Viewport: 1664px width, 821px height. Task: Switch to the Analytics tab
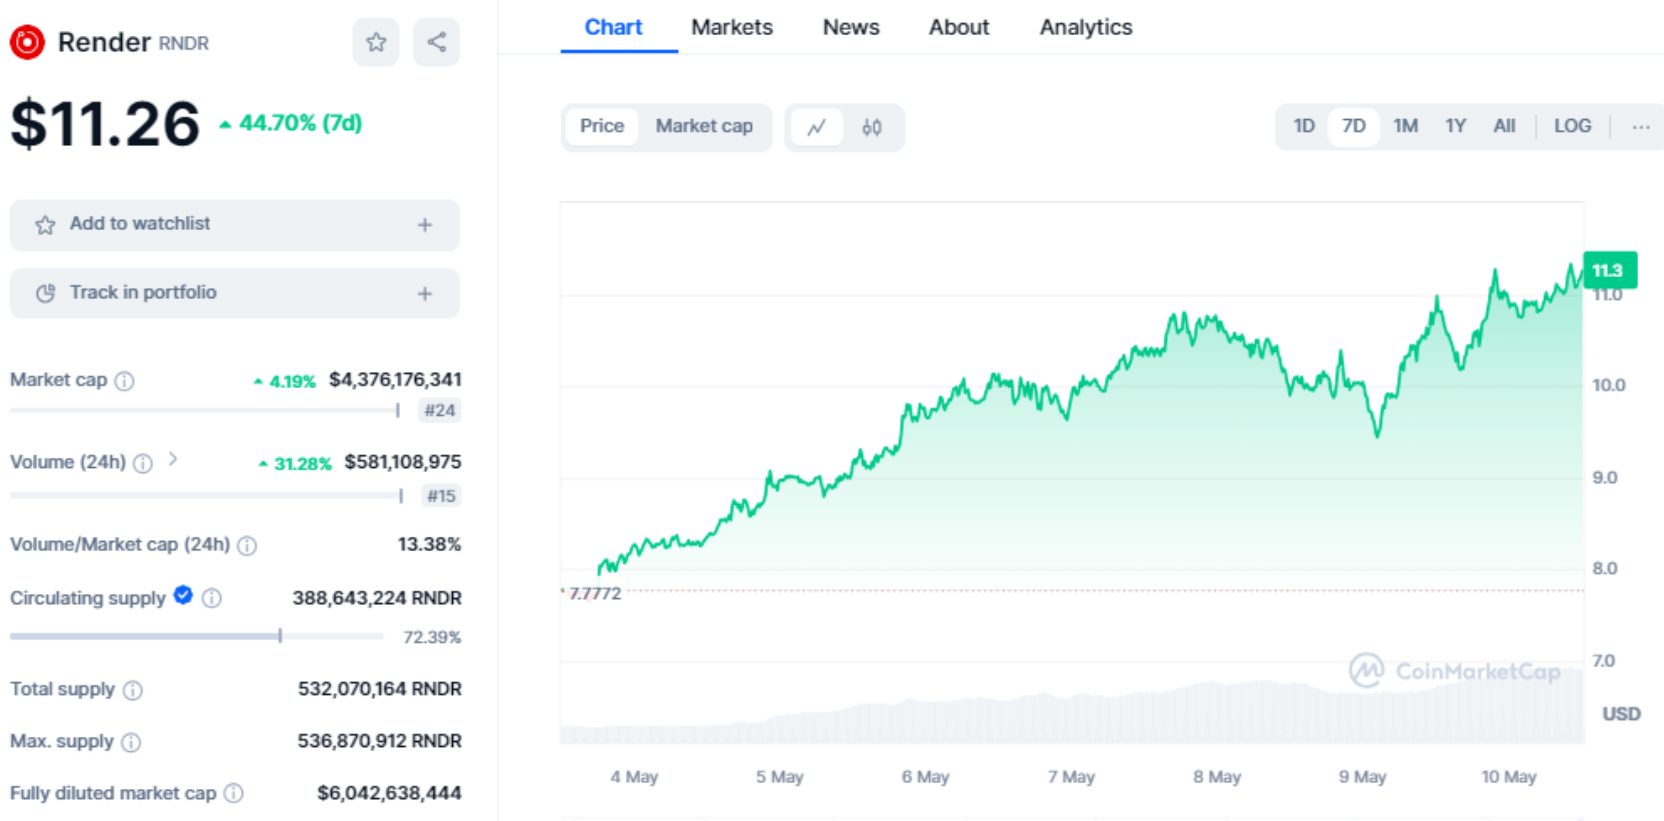[1085, 27]
